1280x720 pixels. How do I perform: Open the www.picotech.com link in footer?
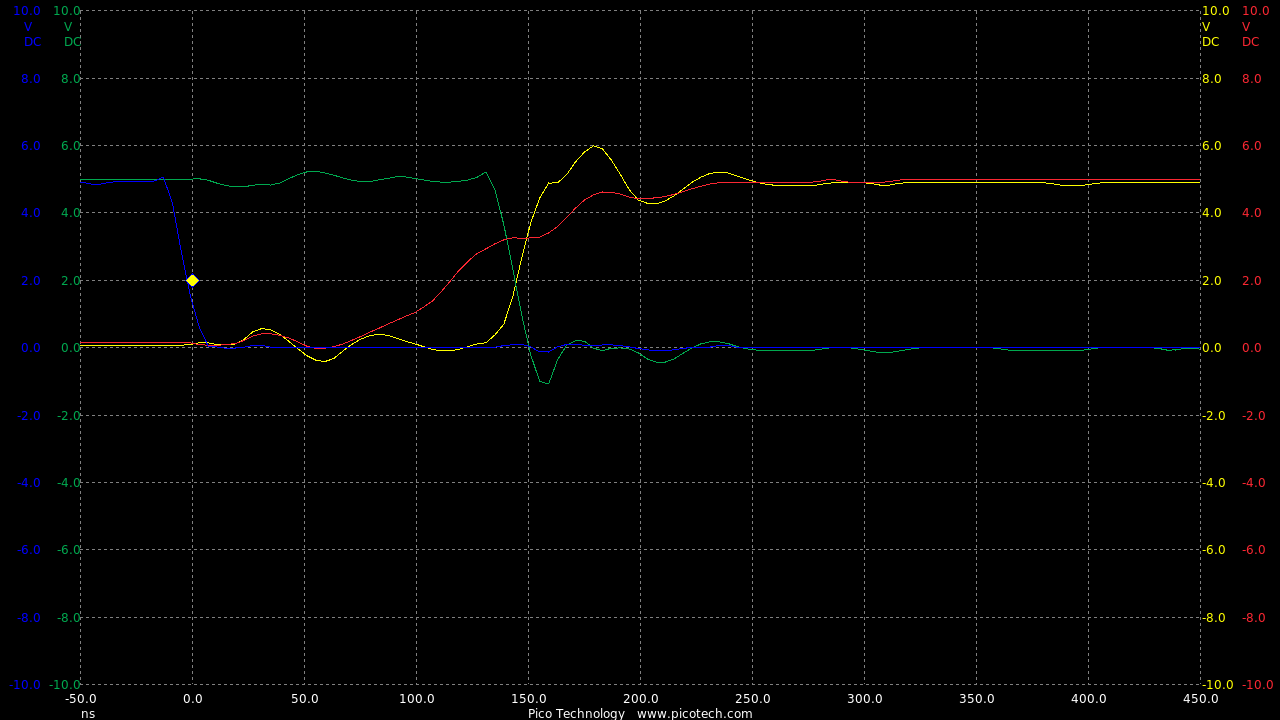[694, 713]
